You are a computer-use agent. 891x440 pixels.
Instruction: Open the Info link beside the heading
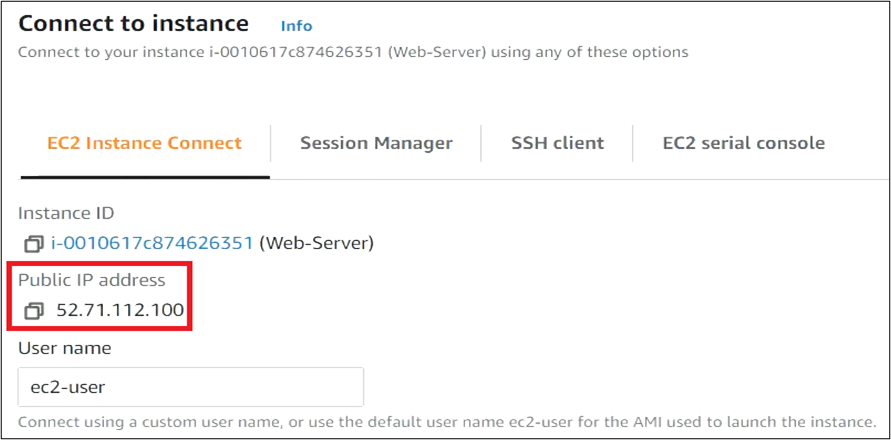tap(296, 26)
